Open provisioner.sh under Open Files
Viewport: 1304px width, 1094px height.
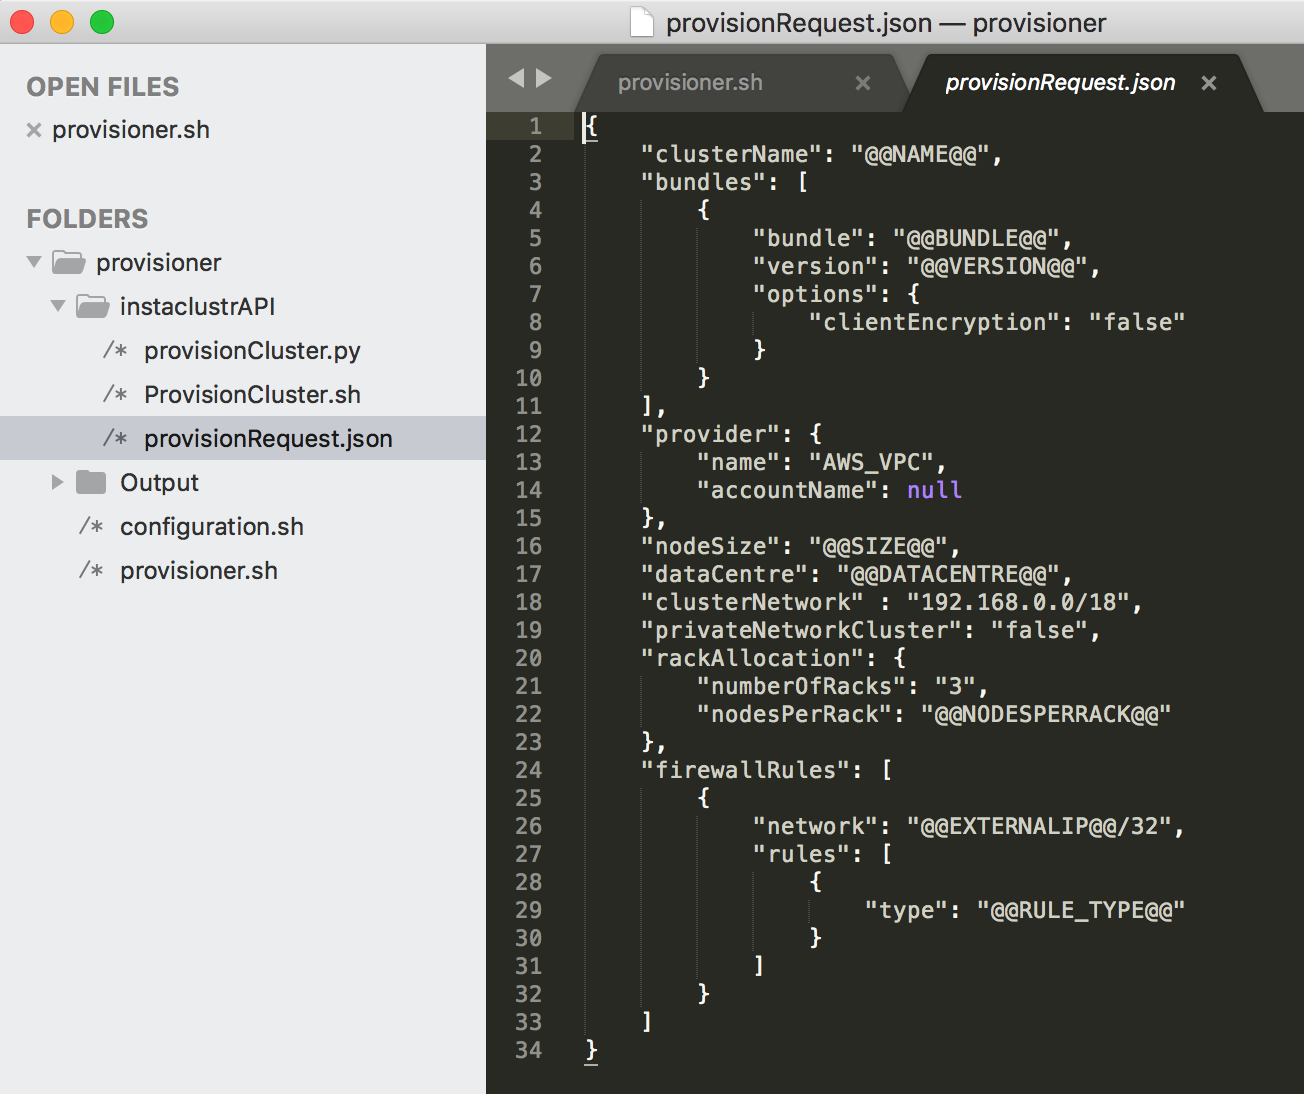[131, 130]
